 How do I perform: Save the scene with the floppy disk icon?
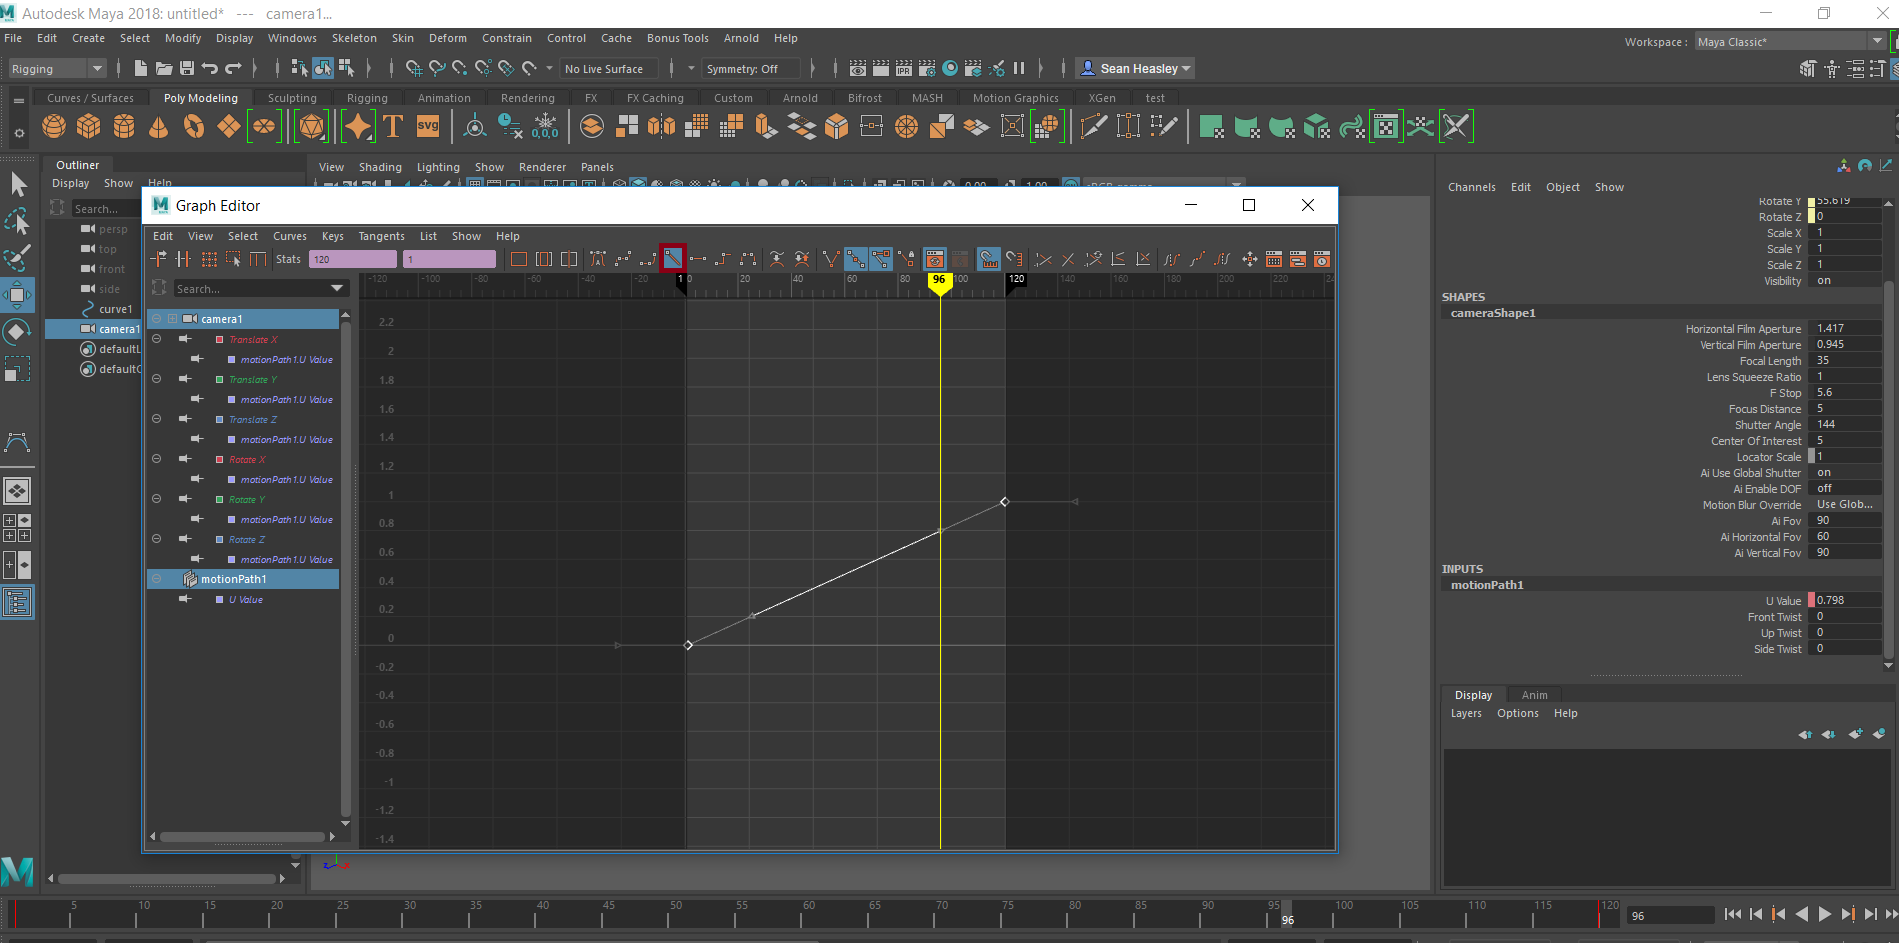(187, 68)
